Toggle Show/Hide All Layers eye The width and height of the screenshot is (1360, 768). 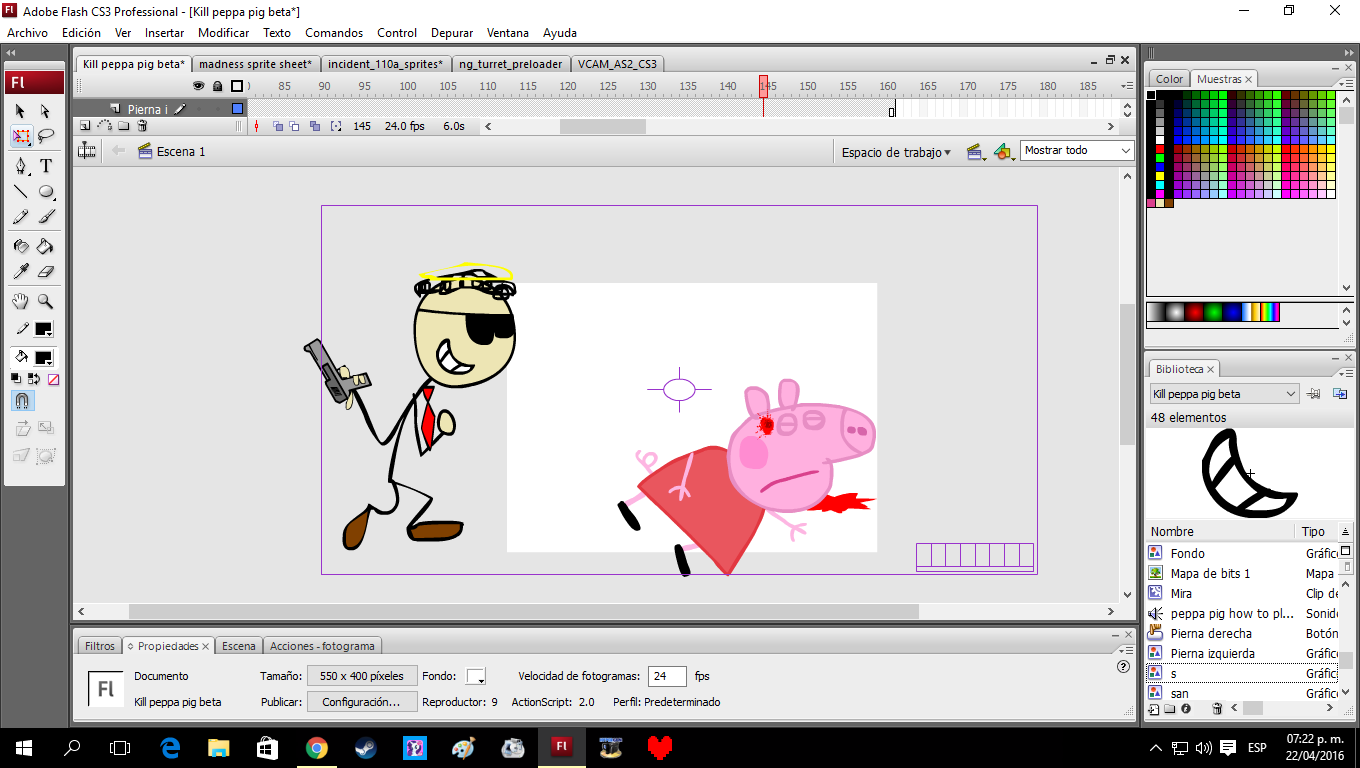(198, 87)
